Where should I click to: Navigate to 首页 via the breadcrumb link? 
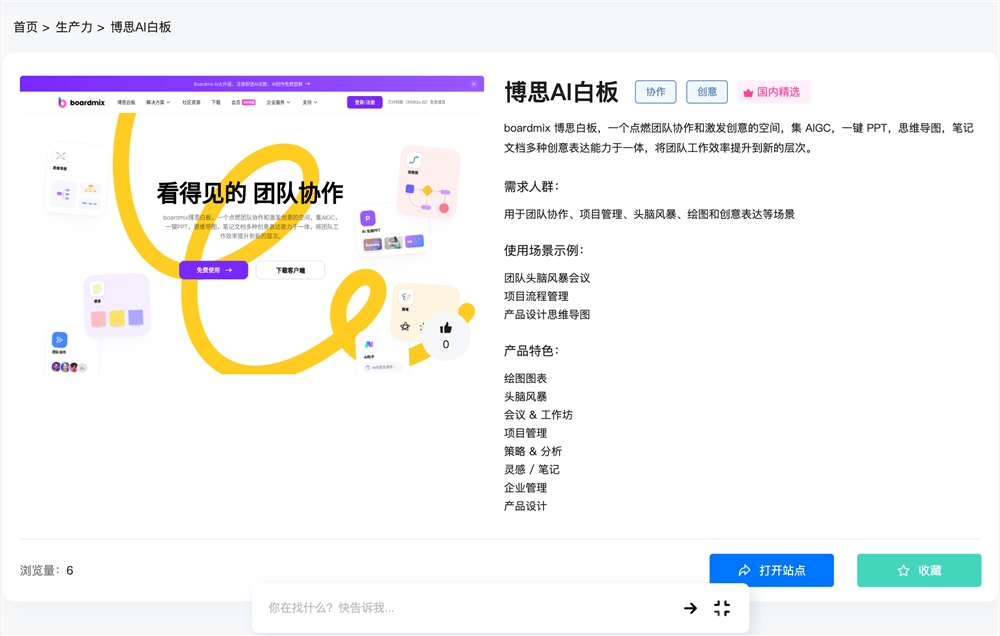point(24,27)
